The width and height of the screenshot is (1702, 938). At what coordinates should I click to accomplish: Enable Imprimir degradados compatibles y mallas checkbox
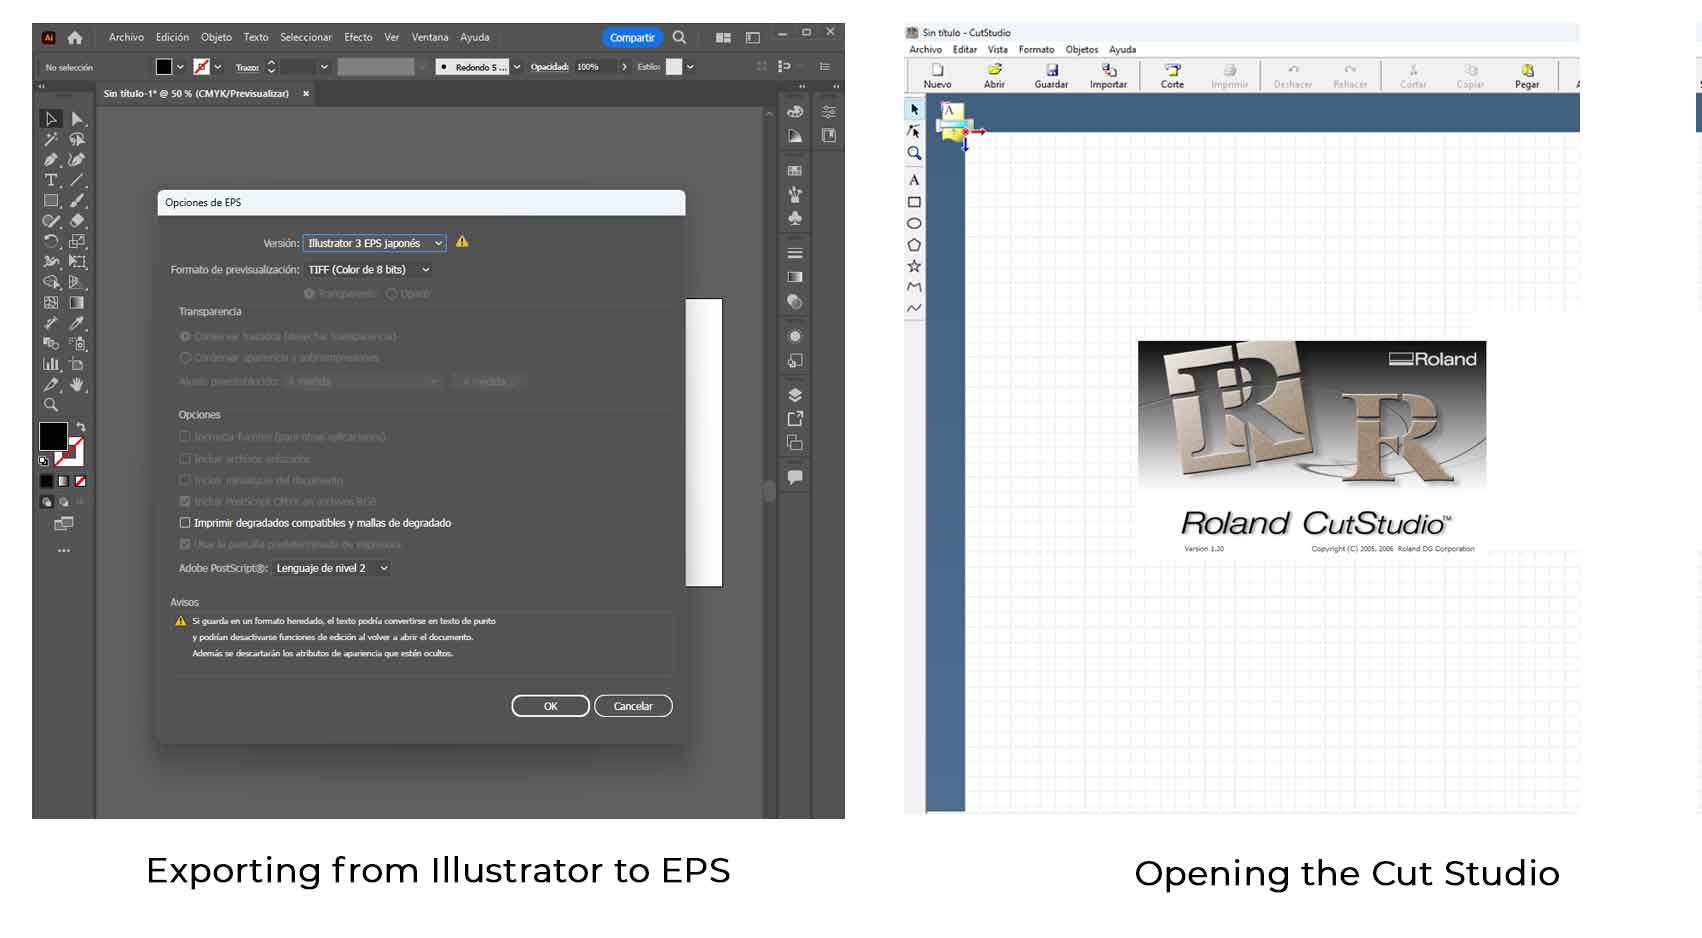[x=185, y=523]
